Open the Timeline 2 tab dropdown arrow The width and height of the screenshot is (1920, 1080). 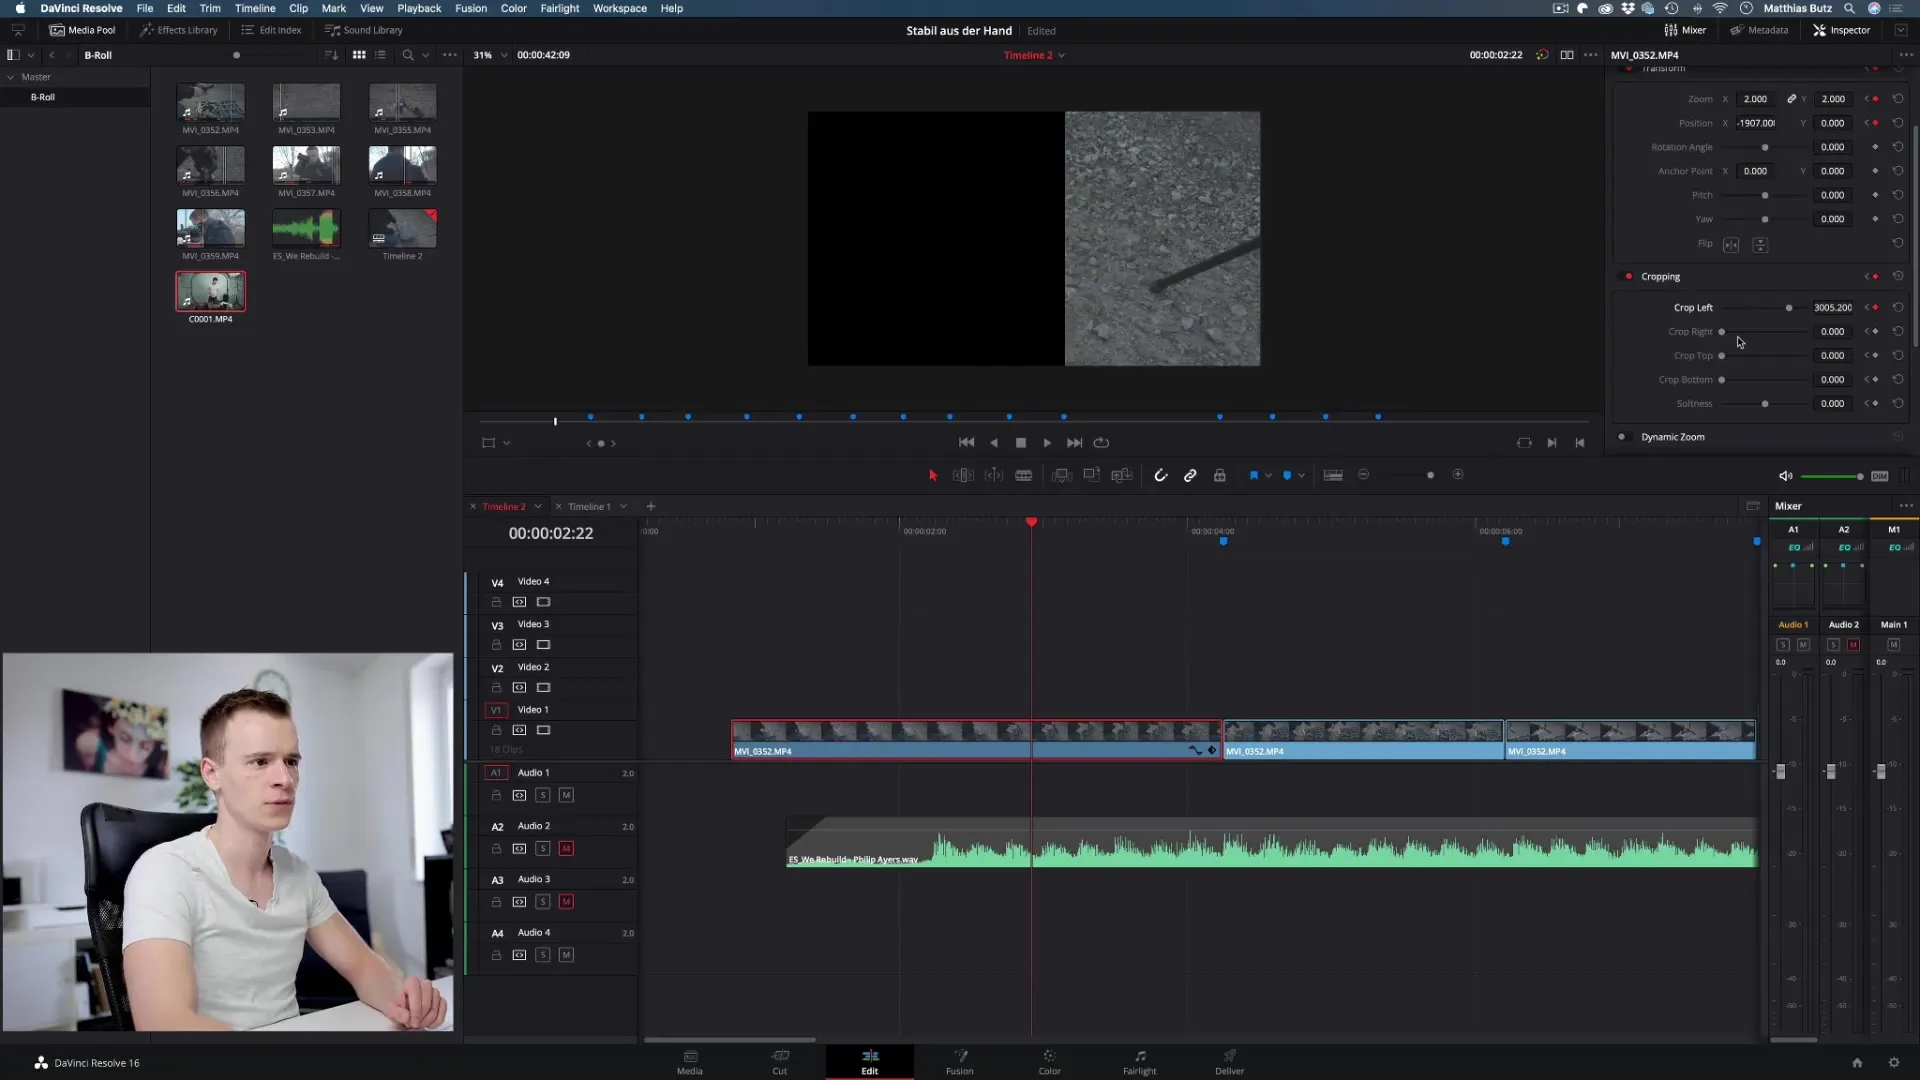tap(538, 507)
